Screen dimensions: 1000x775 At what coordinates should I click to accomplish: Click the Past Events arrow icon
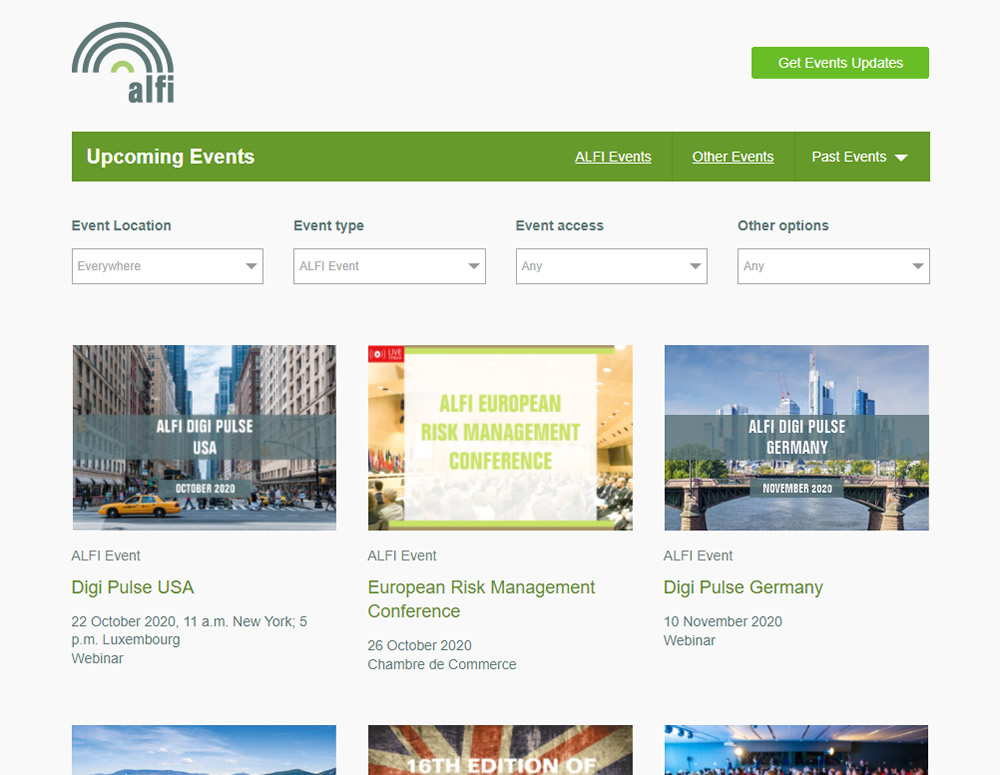point(901,158)
